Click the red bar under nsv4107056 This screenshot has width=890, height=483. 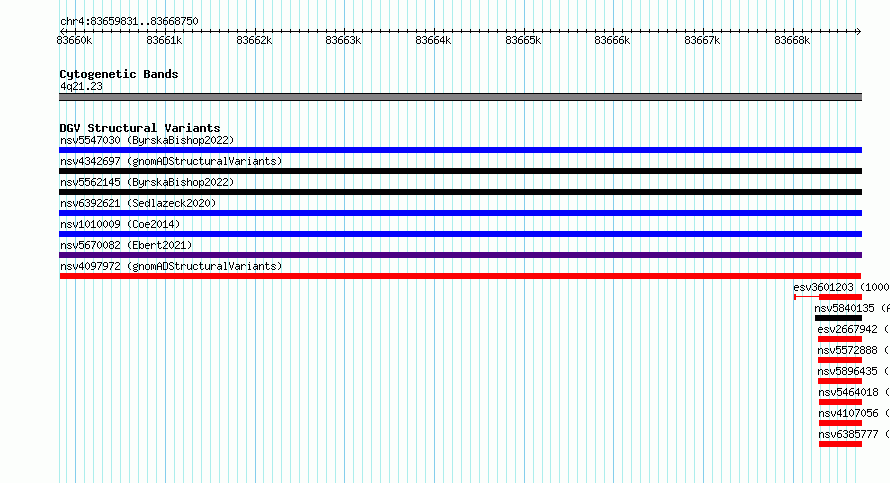(x=841, y=423)
